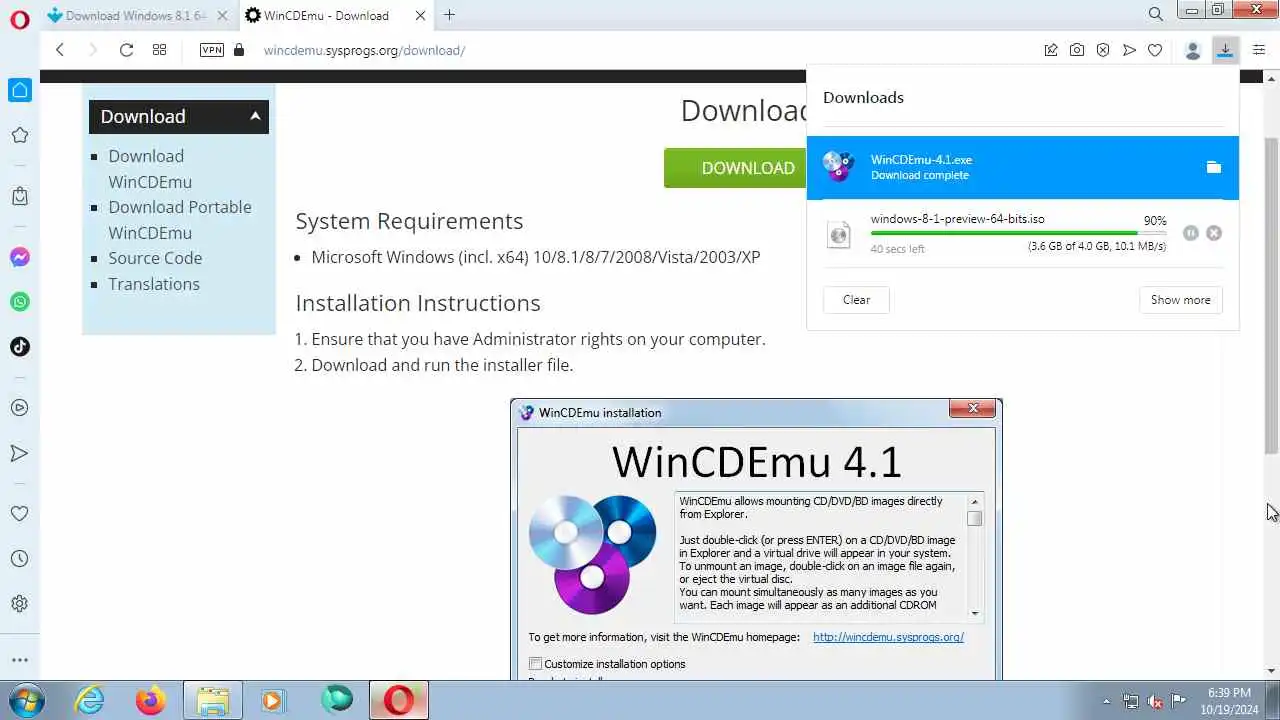Launch Internet Explorer from the taskbar
The height and width of the screenshot is (720, 1280).
coord(90,700)
